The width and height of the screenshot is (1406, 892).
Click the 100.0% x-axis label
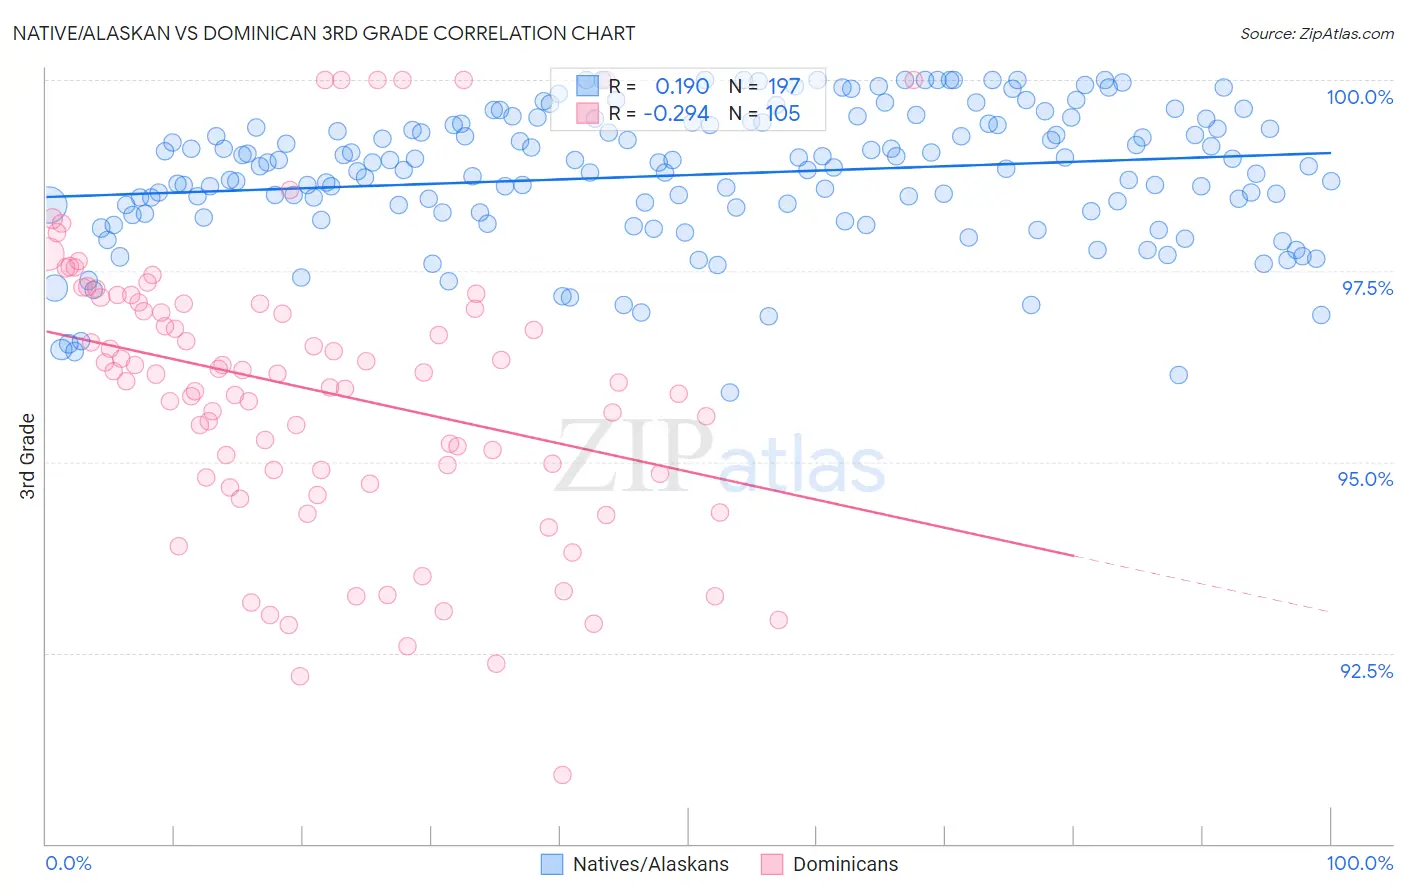1360,863
